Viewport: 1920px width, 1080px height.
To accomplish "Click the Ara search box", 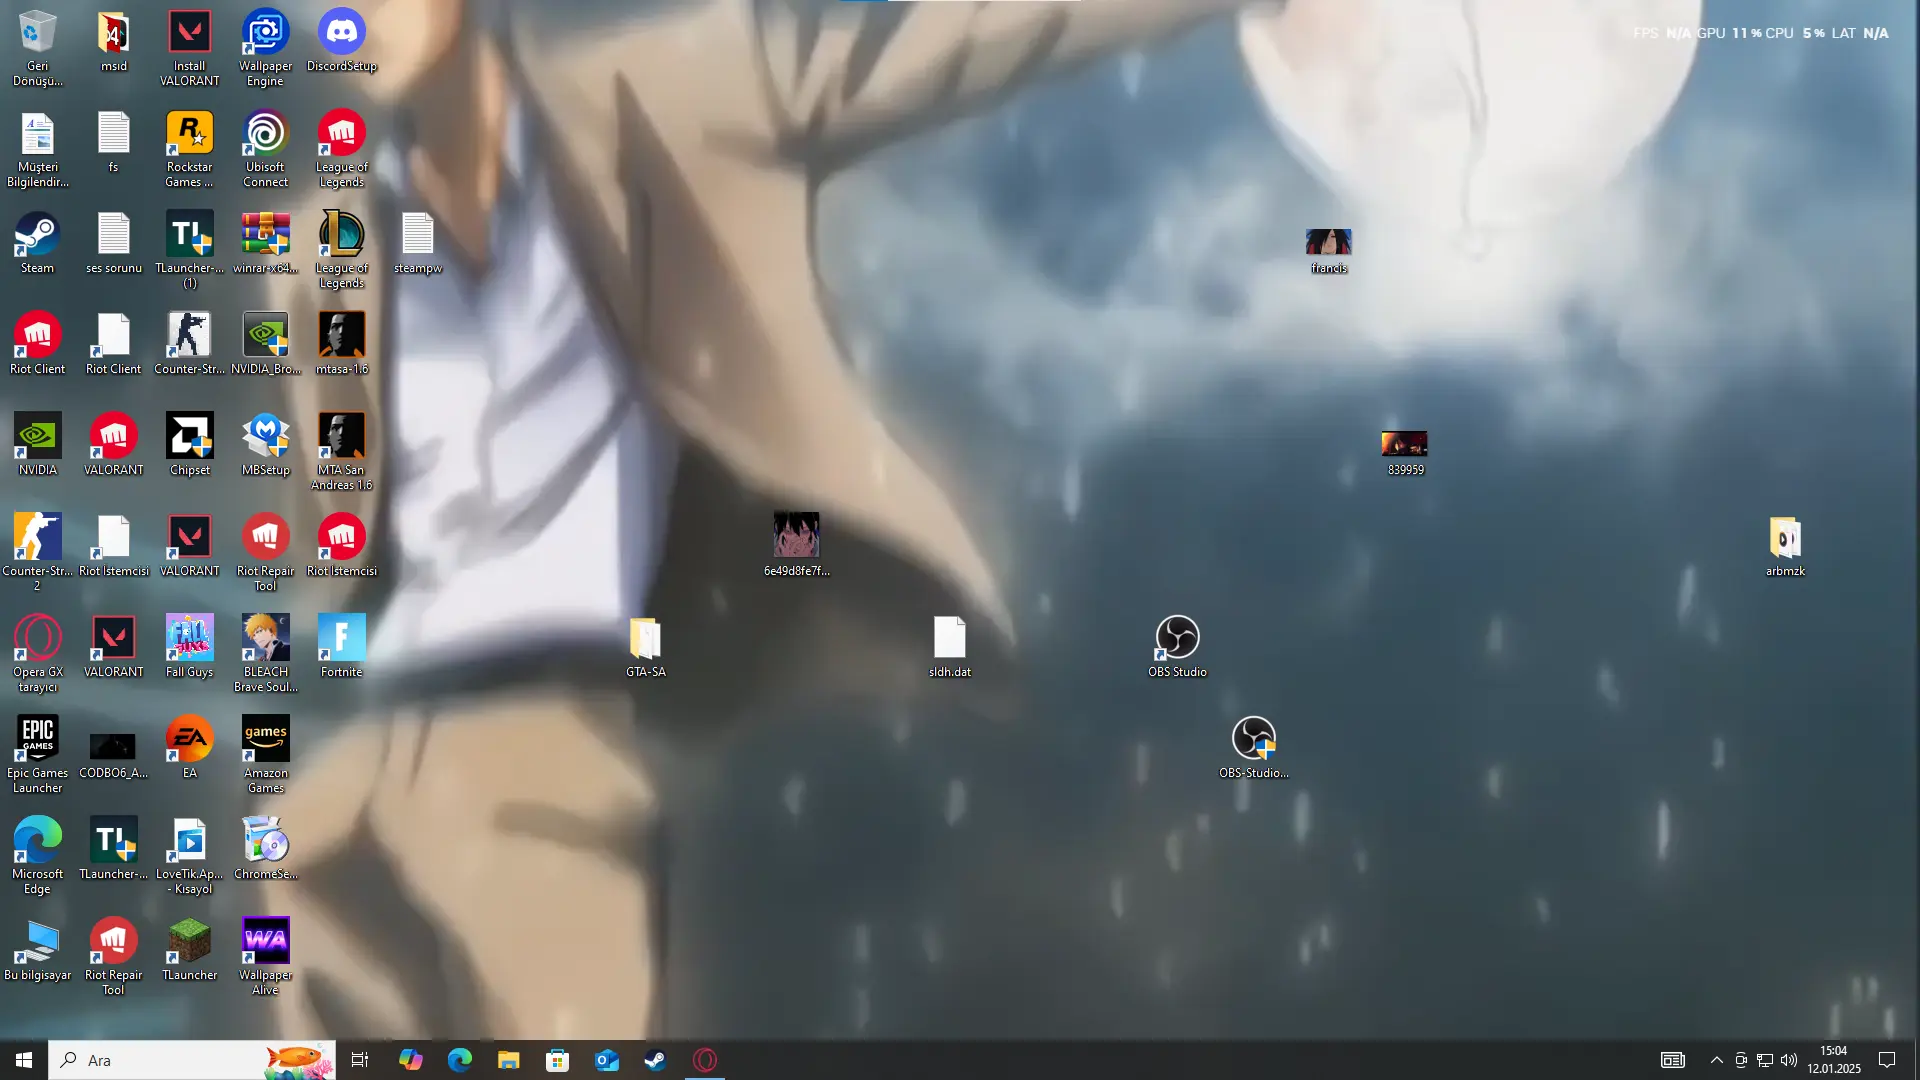I will tap(192, 1060).
